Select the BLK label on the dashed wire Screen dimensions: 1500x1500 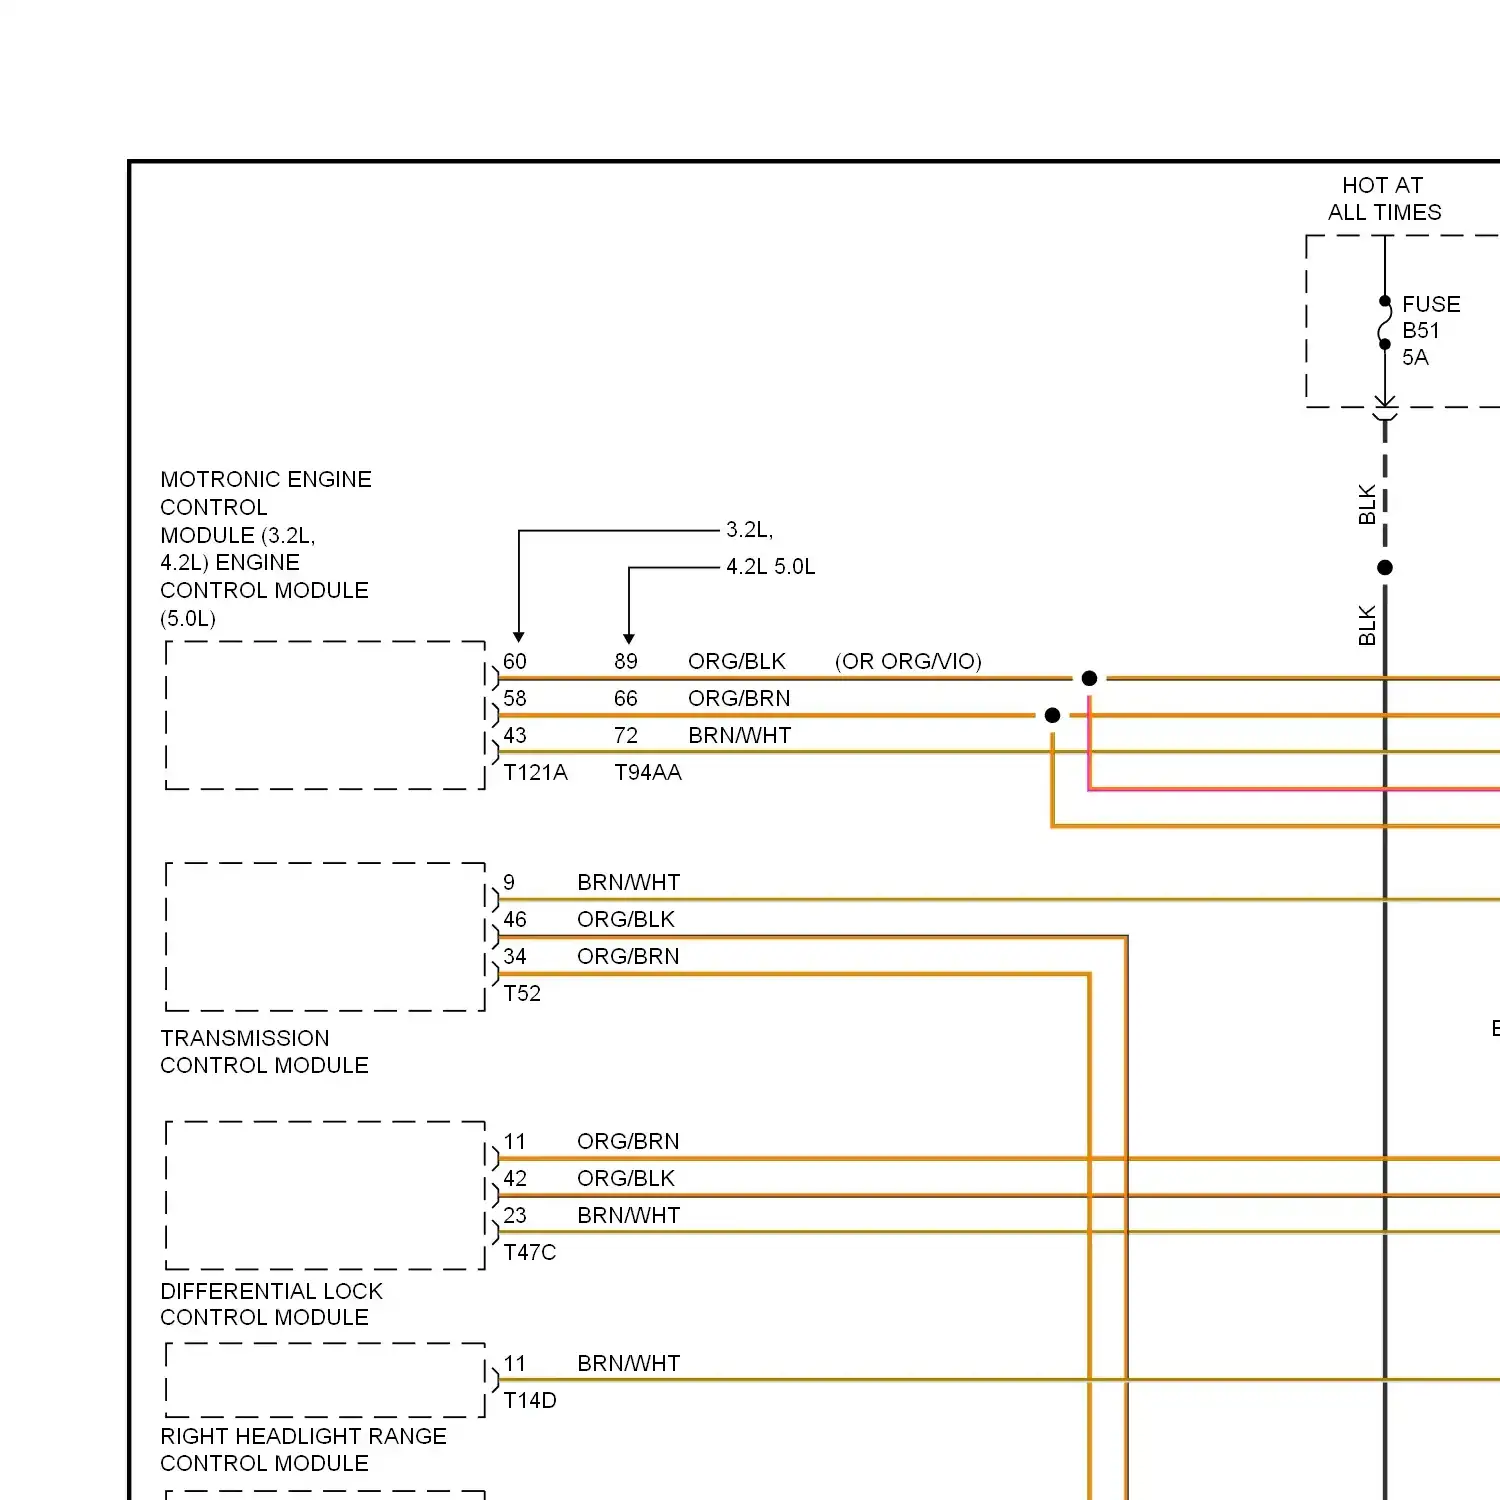click(x=1367, y=505)
